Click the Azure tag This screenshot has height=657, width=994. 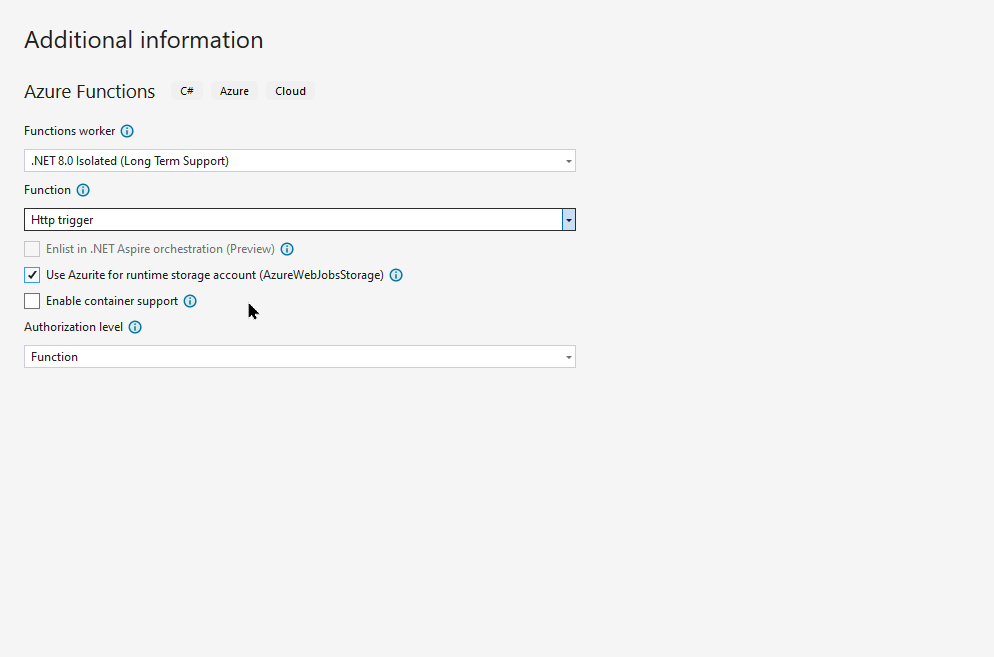pos(234,91)
